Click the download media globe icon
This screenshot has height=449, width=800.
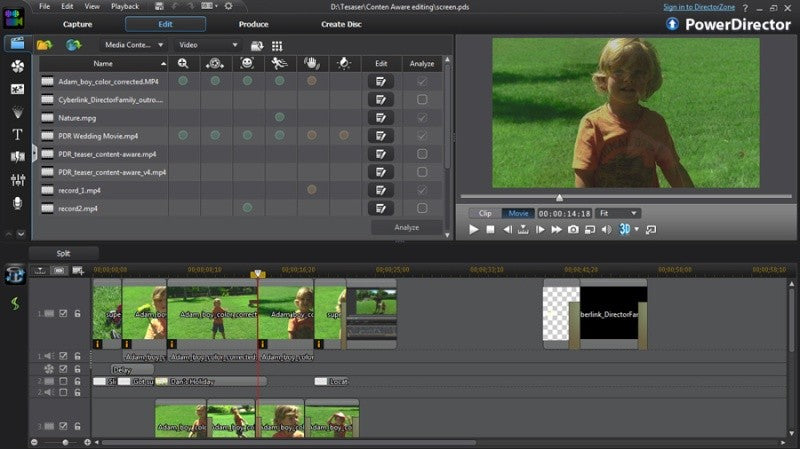[73, 45]
